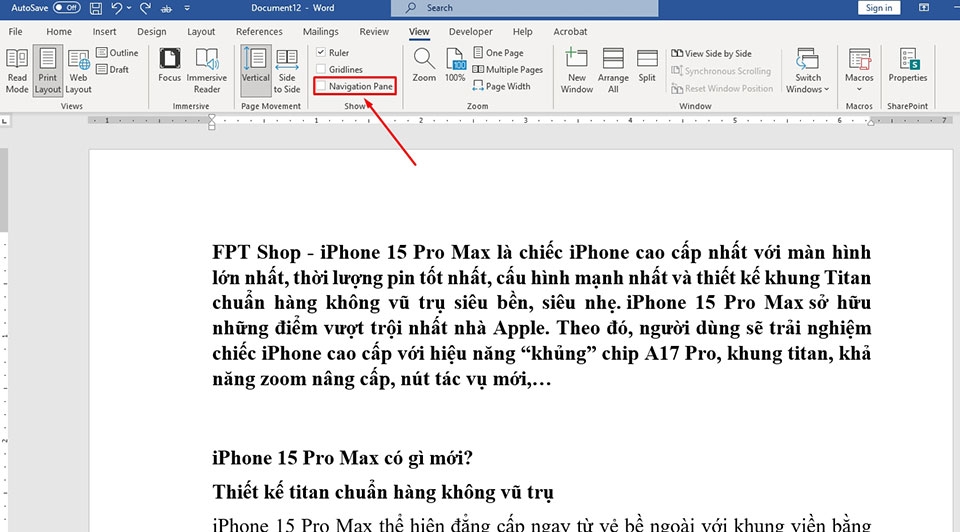Click Reset Window Position
Viewport: 960px width, 532px height.
tap(722, 89)
